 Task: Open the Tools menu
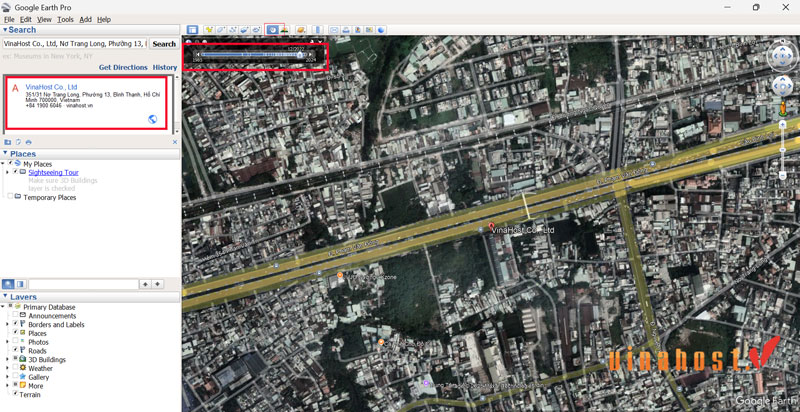pos(65,19)
